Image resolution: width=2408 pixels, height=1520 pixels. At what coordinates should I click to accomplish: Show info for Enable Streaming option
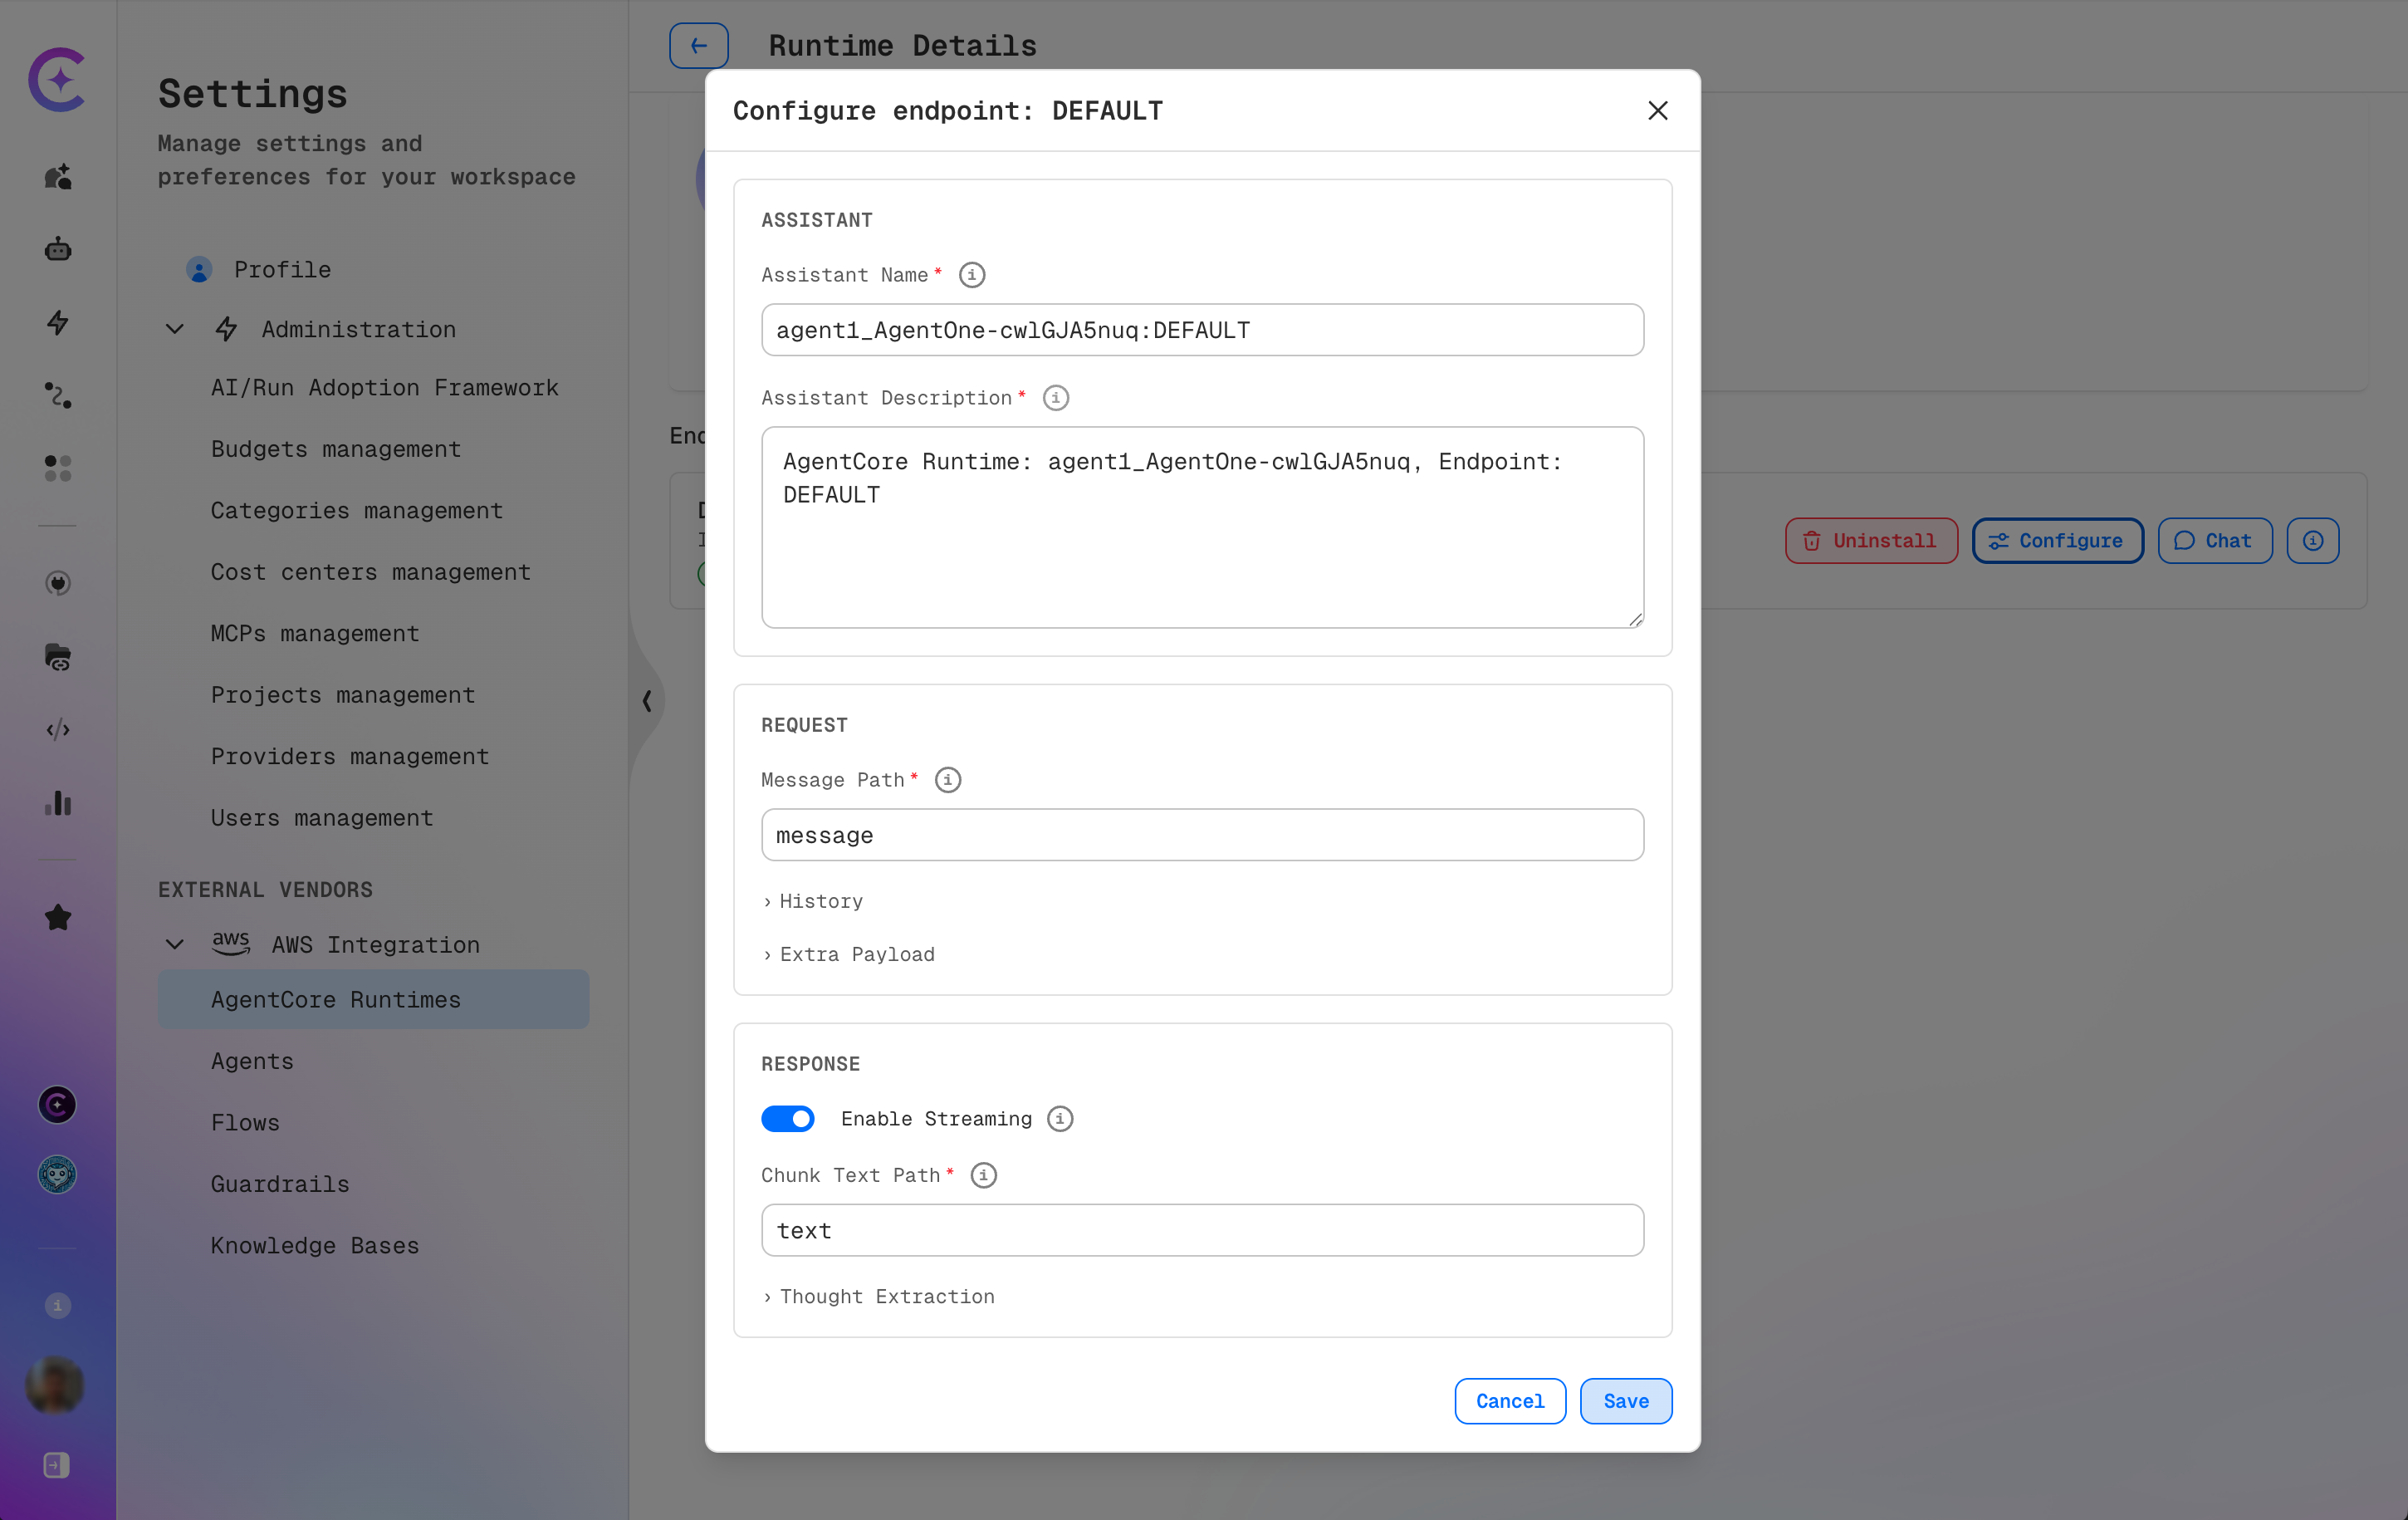click(1060, 1119)
